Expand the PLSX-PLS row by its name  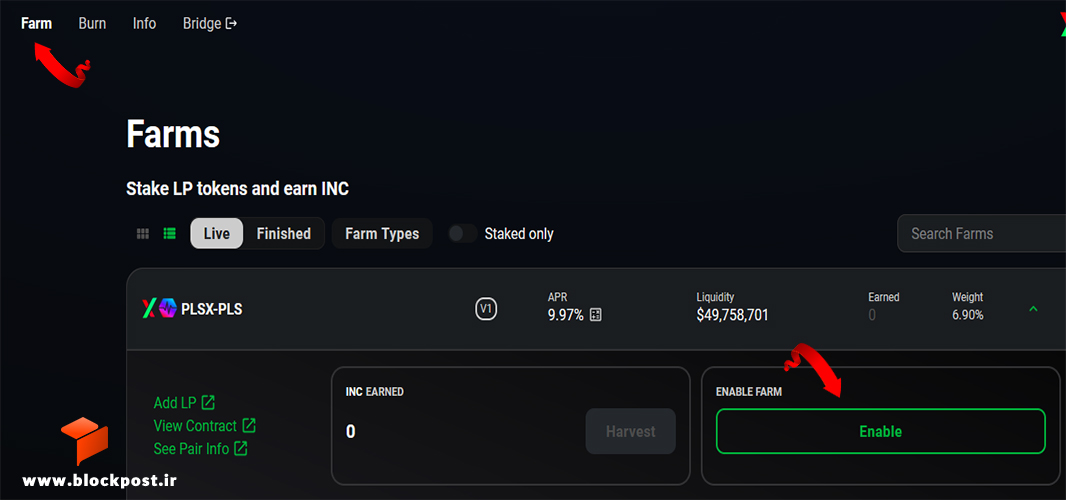(211, 310)
